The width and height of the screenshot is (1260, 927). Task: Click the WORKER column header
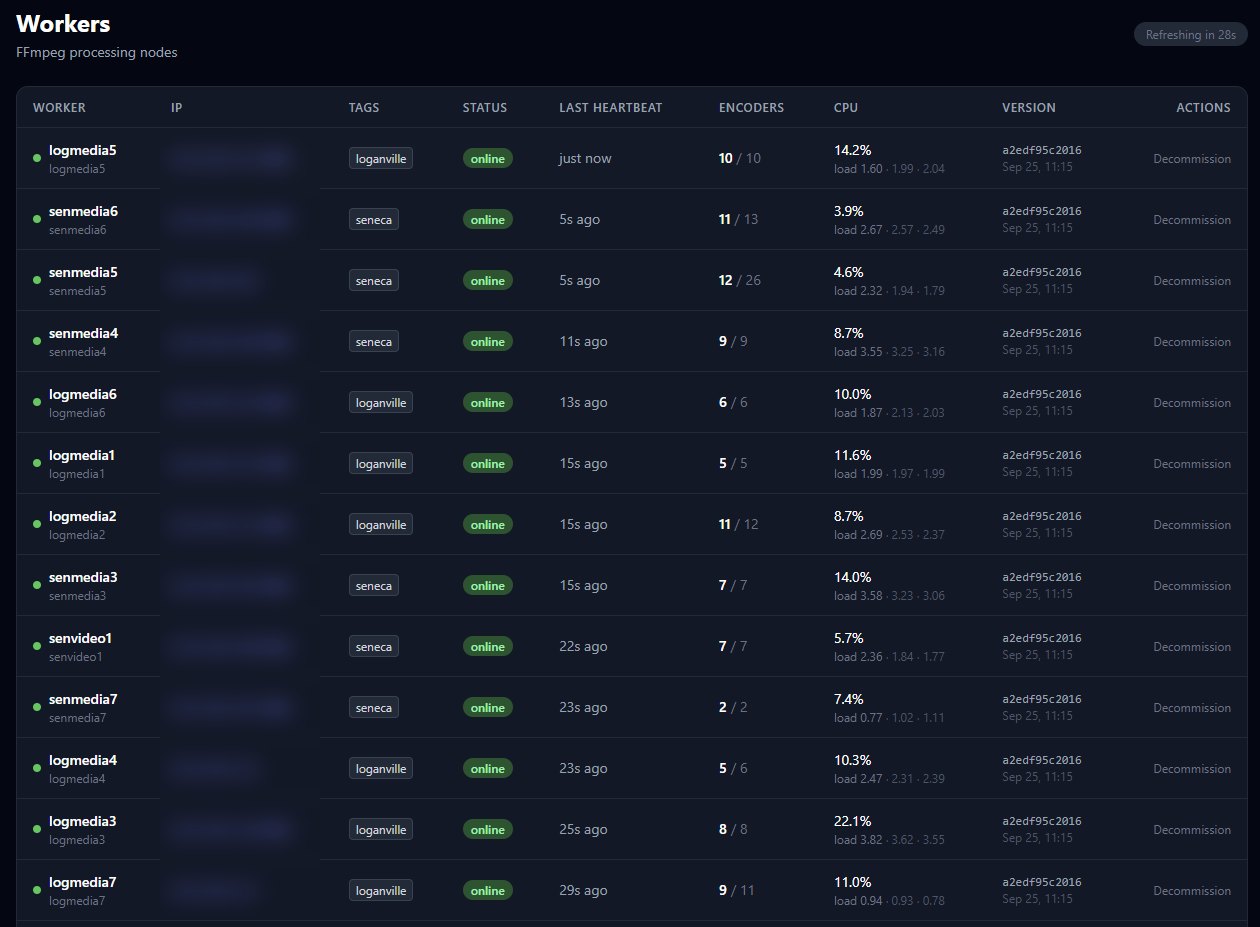tap(59, 108)
